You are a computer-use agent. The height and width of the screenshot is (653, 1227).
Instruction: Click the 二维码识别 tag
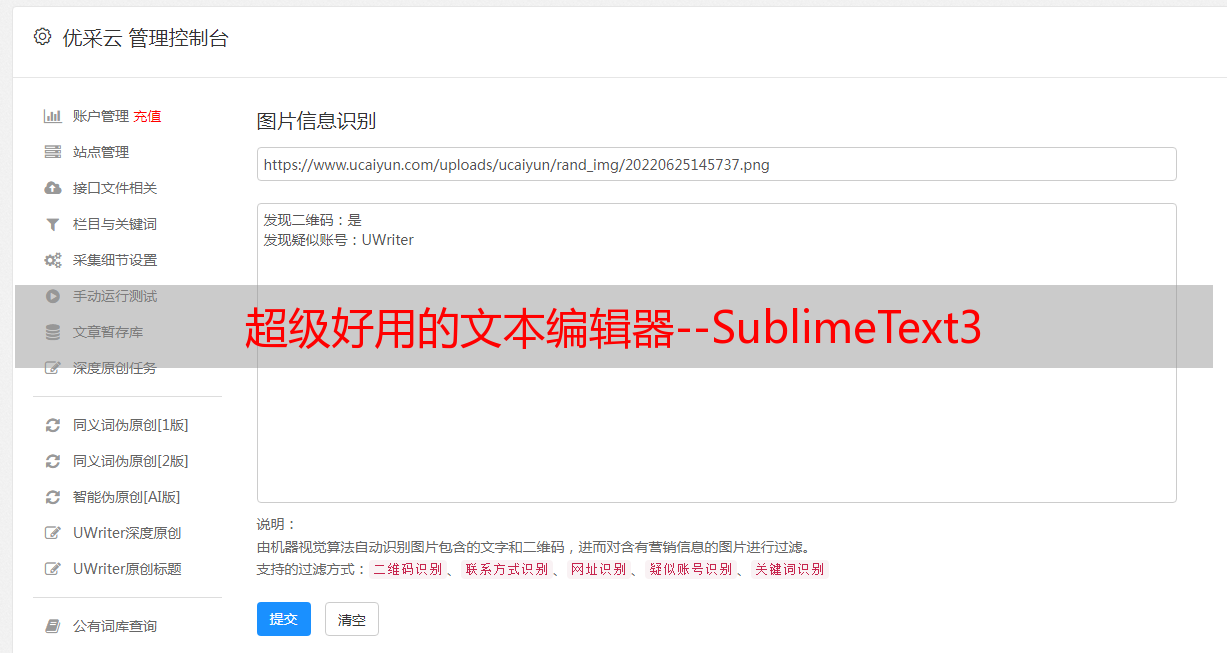coord(407,569)
